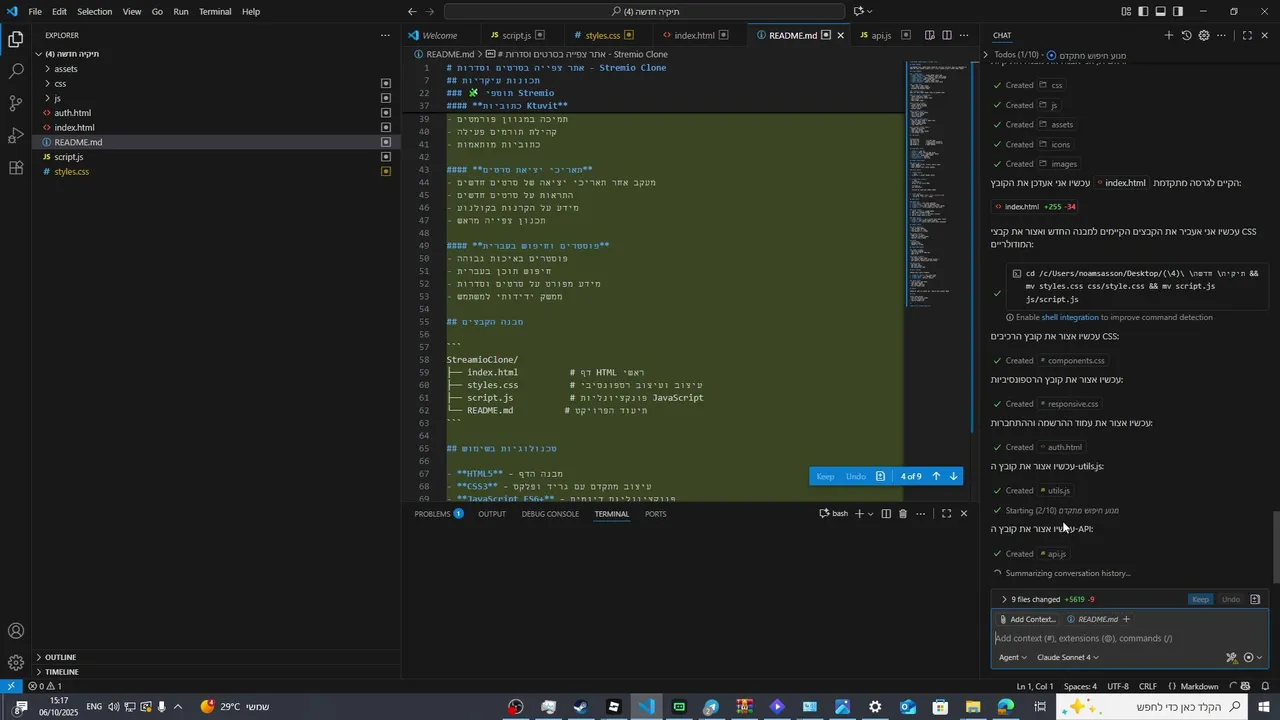Screen dimensions: 1280x720
Task: Click the Explorer files icon
Action: tap(16, 39)
